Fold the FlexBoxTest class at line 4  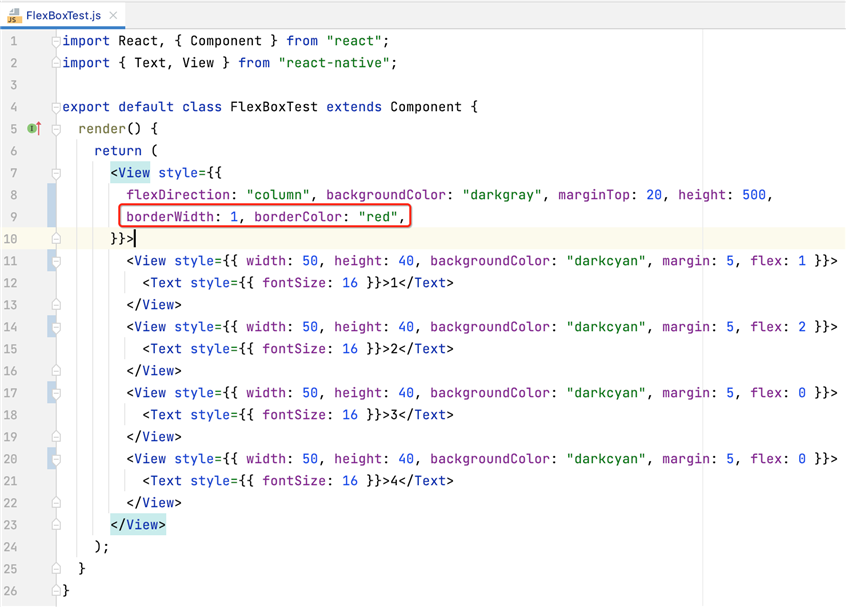[56, 107]
